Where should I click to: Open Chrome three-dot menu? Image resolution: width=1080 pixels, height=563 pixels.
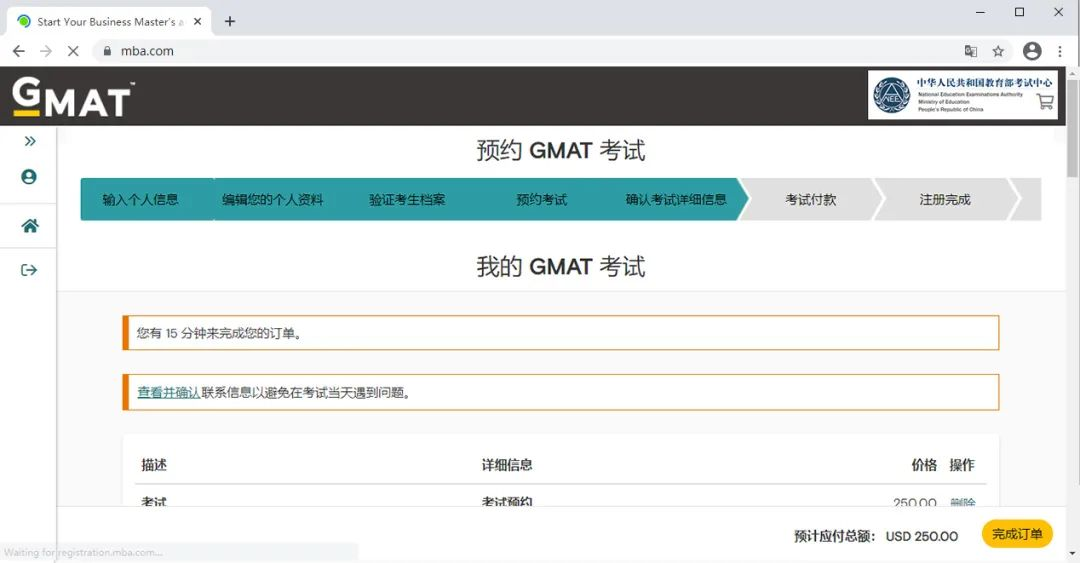1060,51
